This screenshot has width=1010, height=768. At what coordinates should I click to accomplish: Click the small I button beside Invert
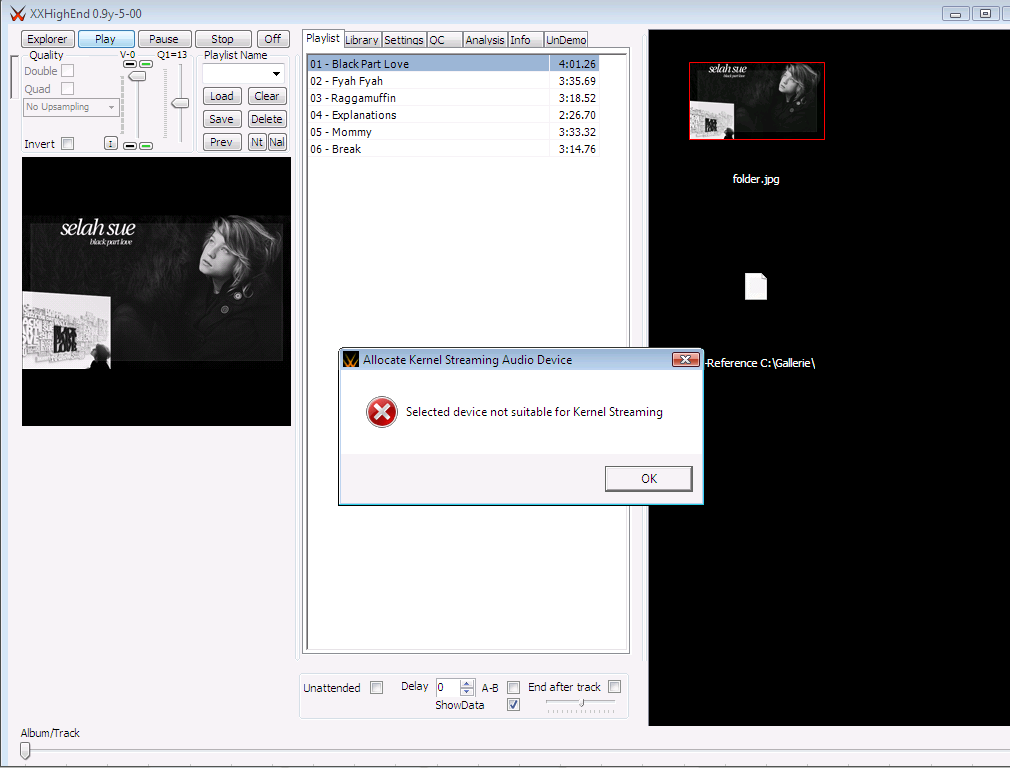coord(111,144)
